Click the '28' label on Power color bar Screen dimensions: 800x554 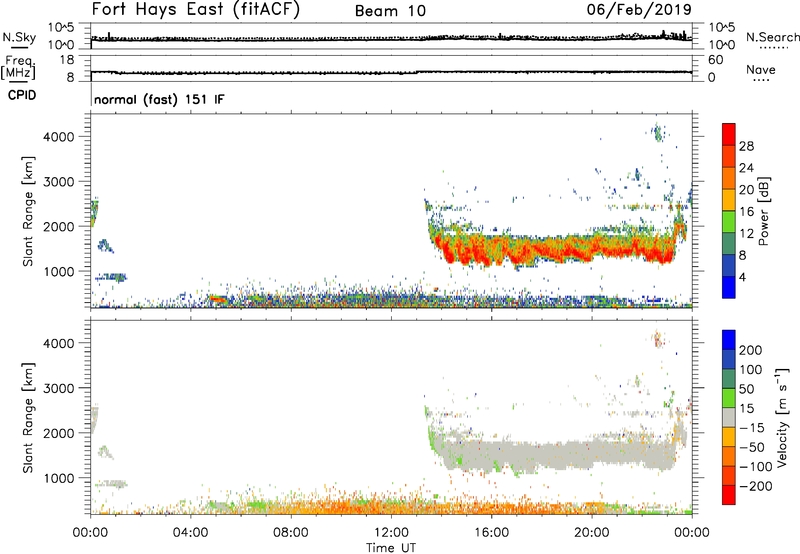(746, 146)
